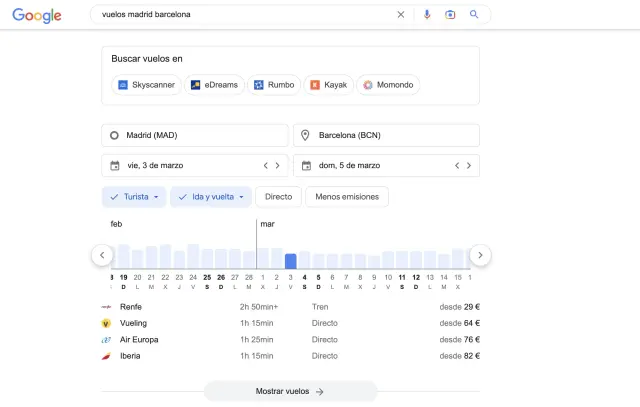Move return date one day earlier
This screenshot has width=640, height=407.
pos(457,165)
